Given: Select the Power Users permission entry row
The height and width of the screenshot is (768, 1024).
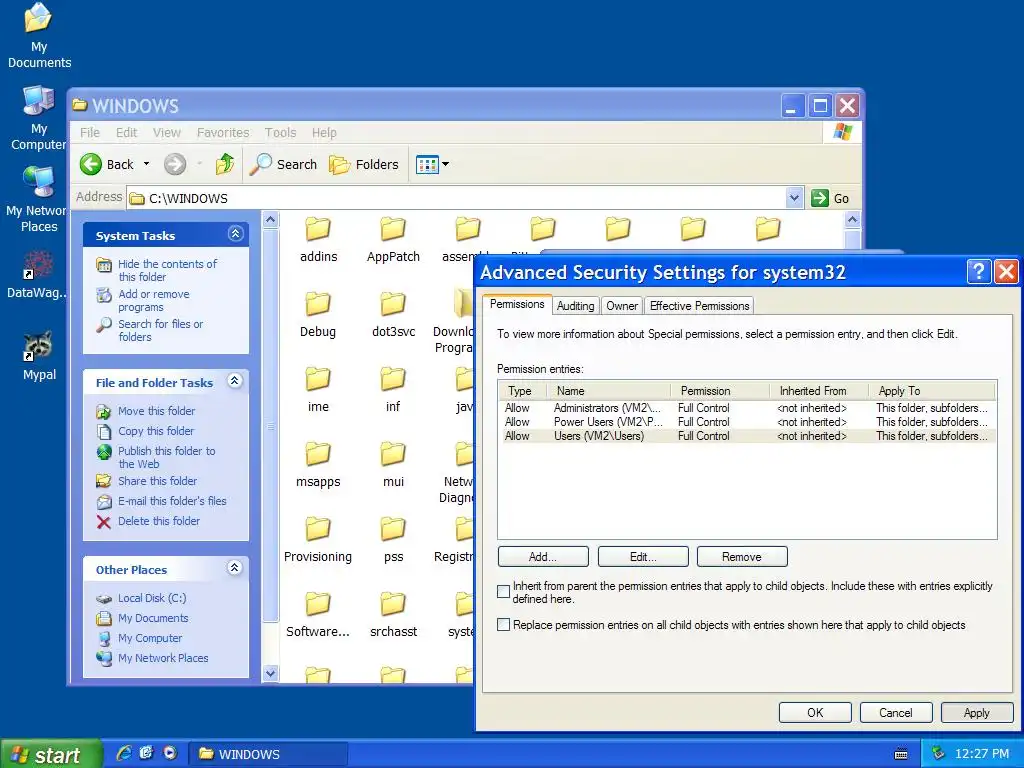Looking at the screenshot, I should [746, 422].
